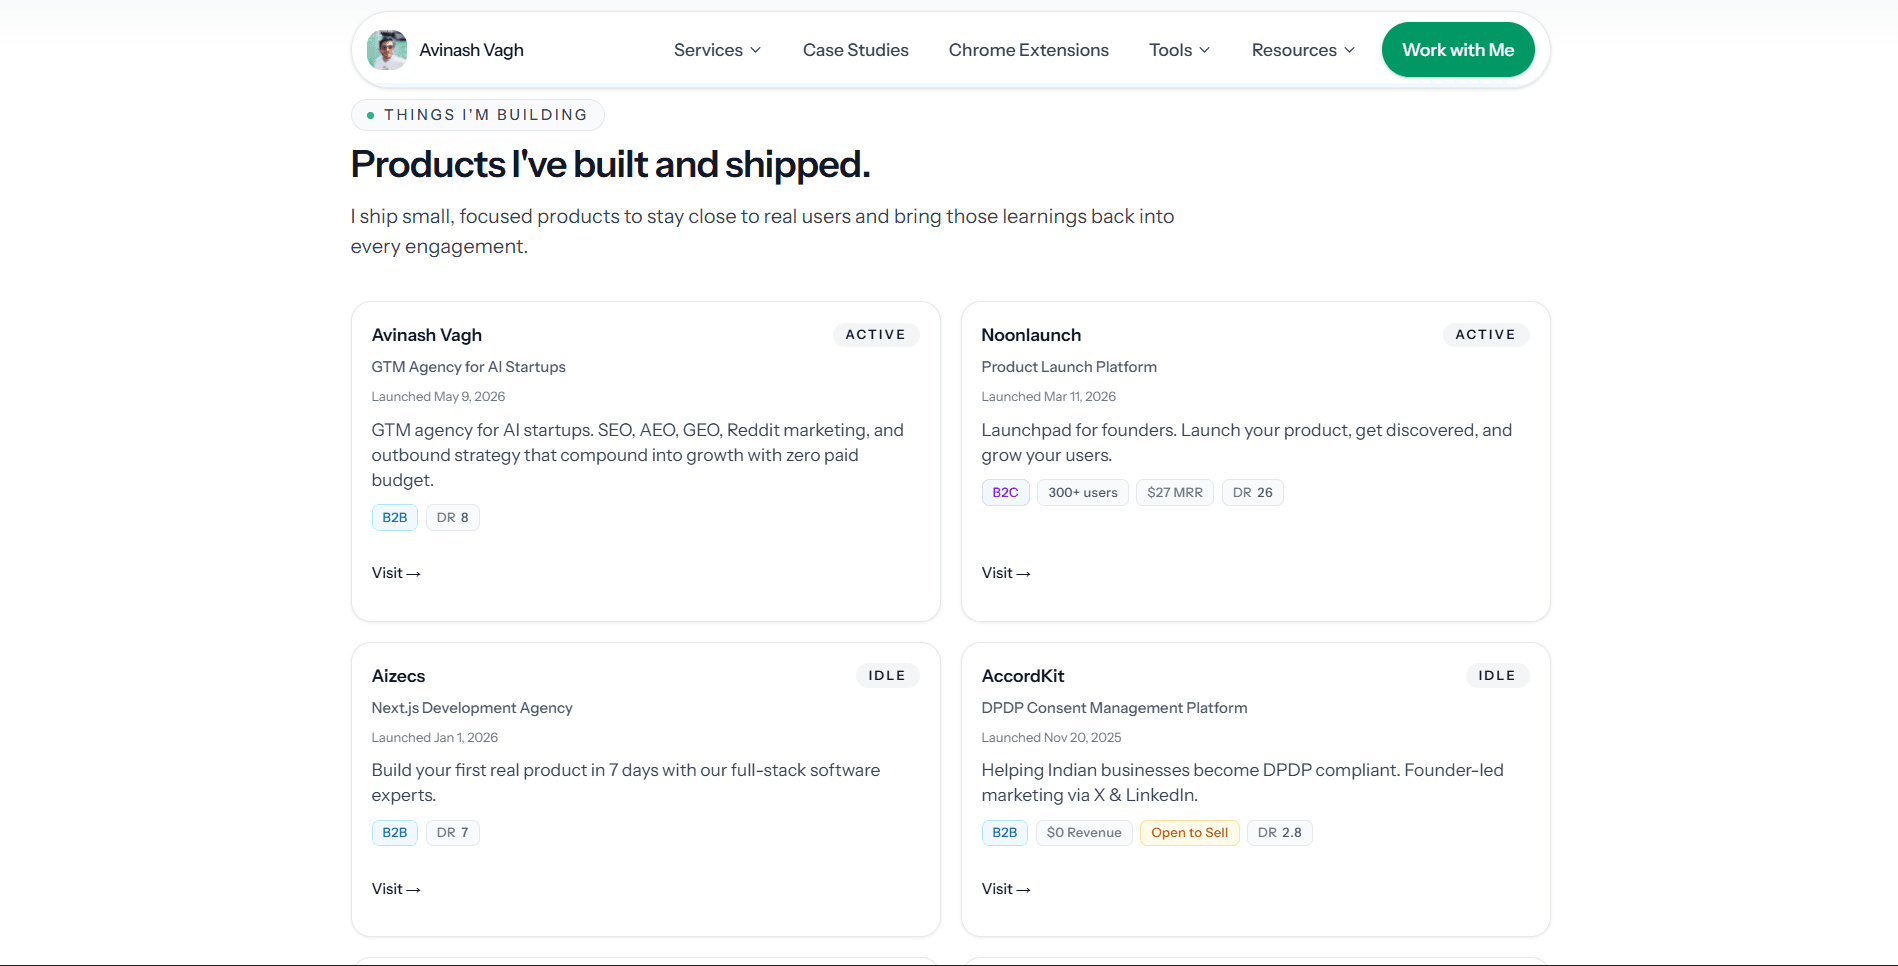Image resolution: width=1898 pixels, height=966 pixels.
Task: Click the Next.js Development Agency subtitle
Action: click(472, 708)
